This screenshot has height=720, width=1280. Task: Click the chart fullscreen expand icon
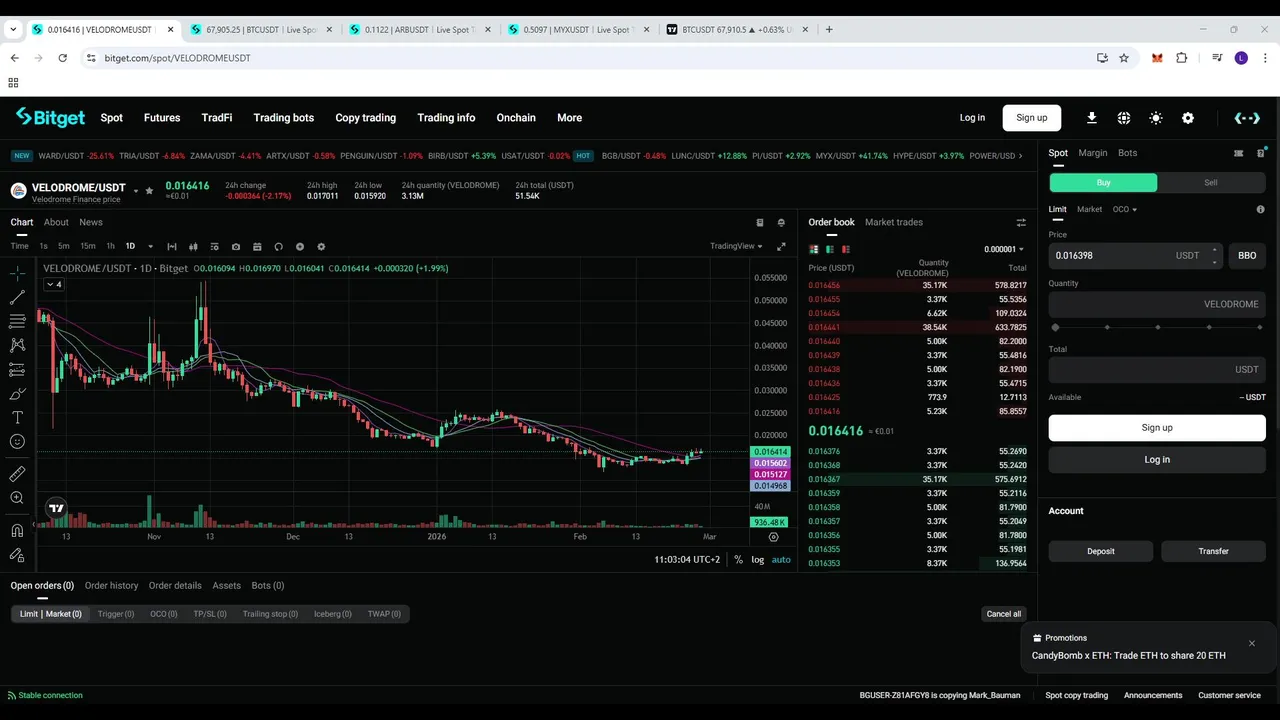click(782, 246)
